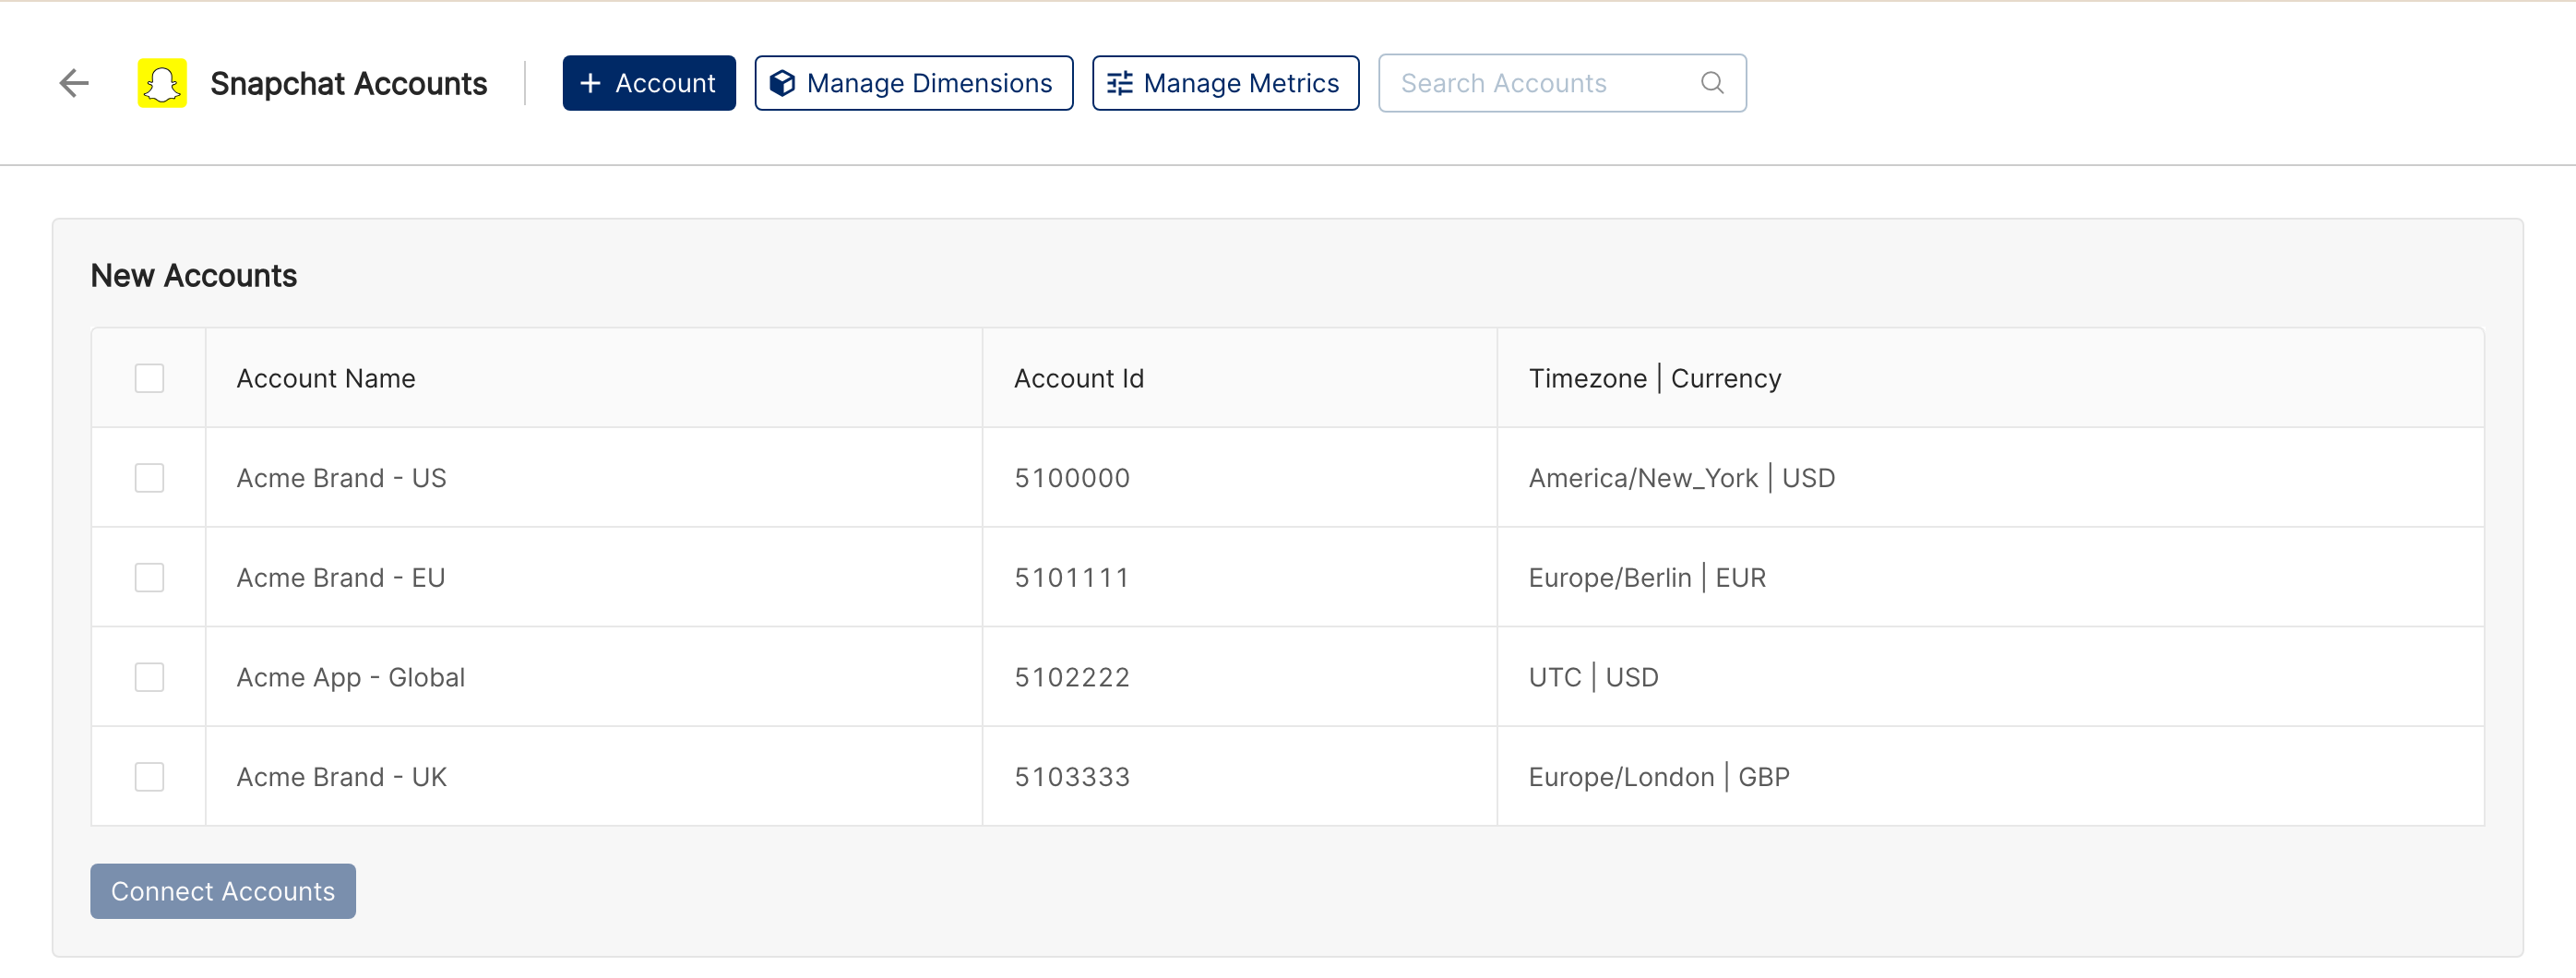Check the box for Acme Brand - US
The height and width of the screenshot is (978, 2576).
click(x=149, y=478)
